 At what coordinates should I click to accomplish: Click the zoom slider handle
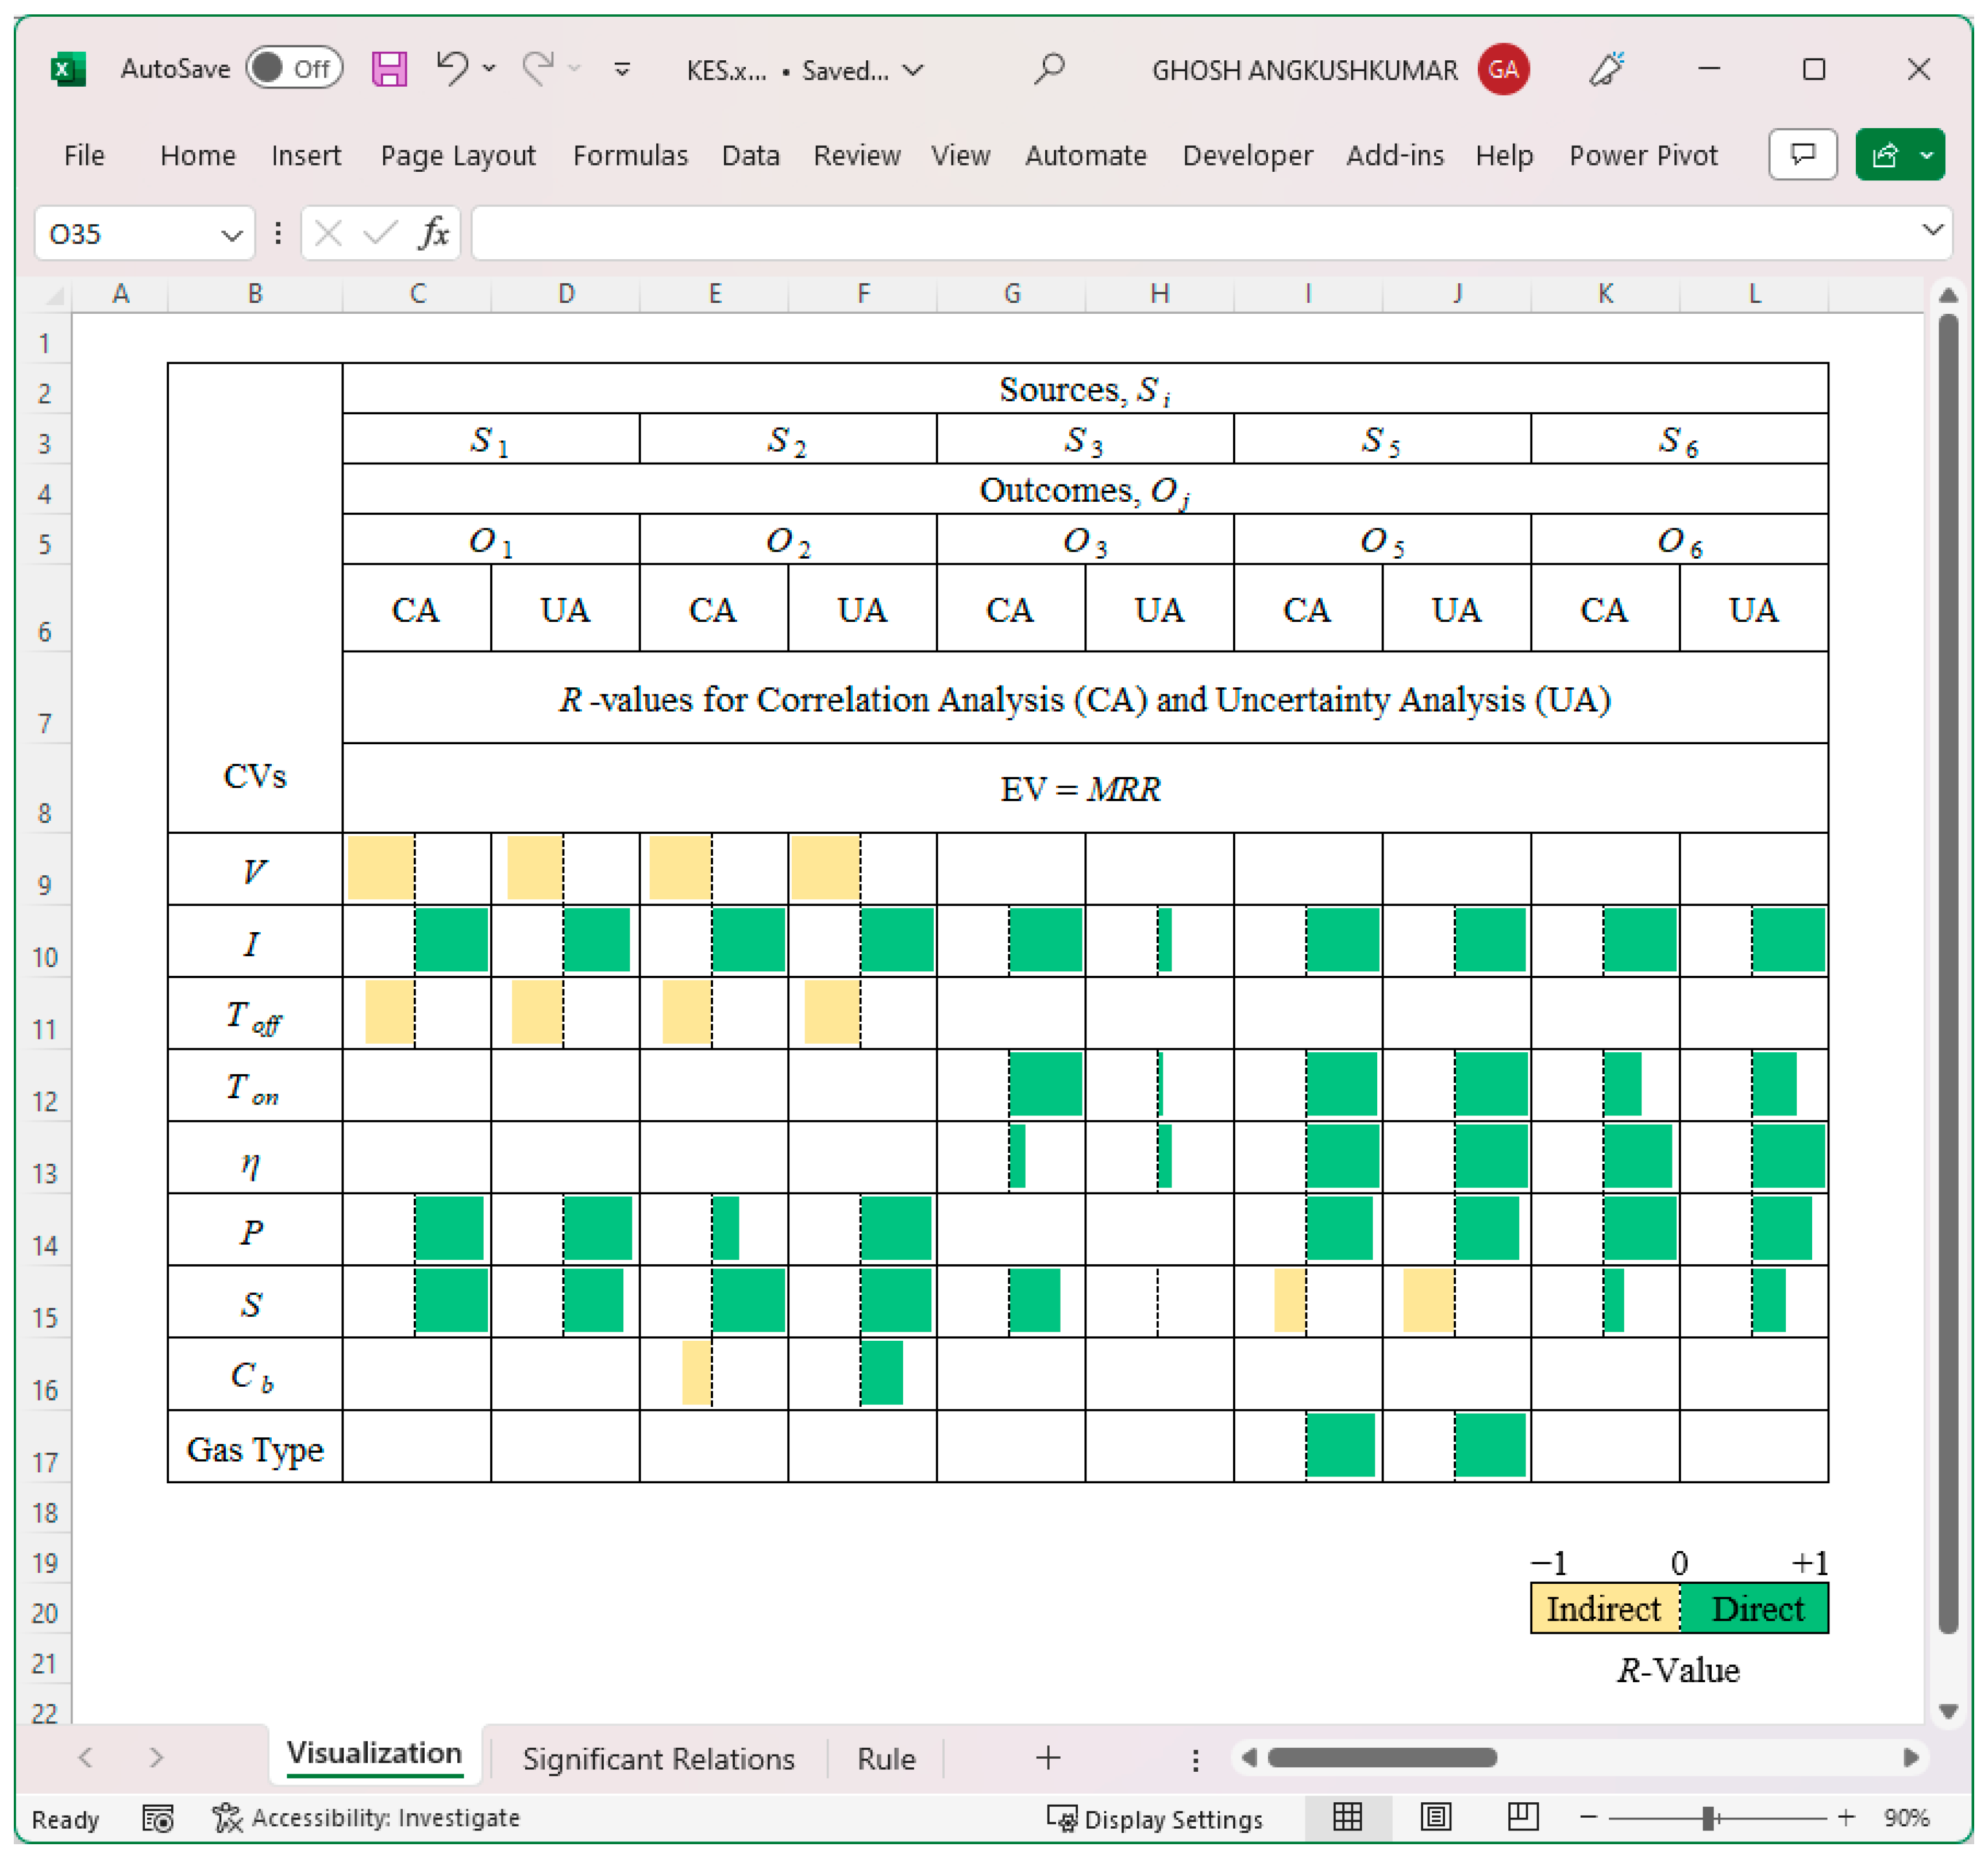pos(1709,1817)
